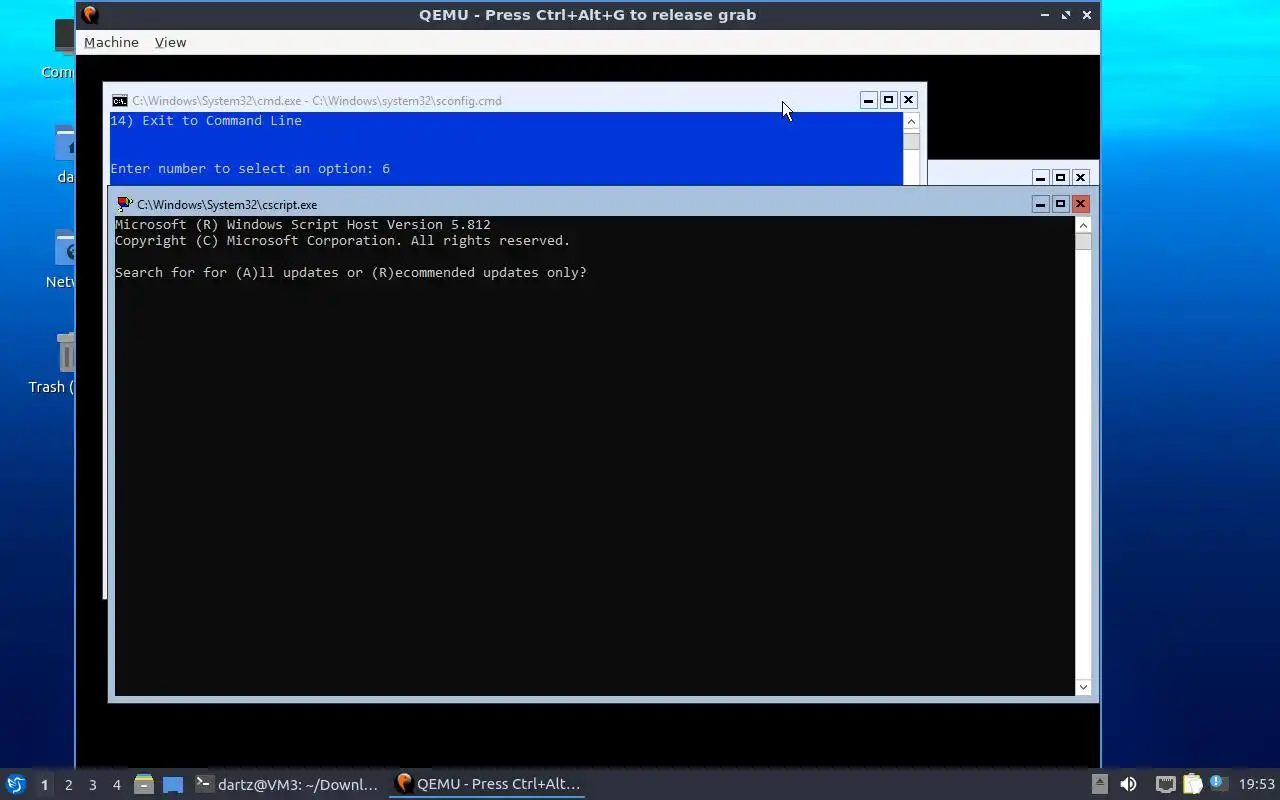Viewport: 1280px width, 800px height.
Task: Click the cmd.exe window title icon
Action: 119,100
